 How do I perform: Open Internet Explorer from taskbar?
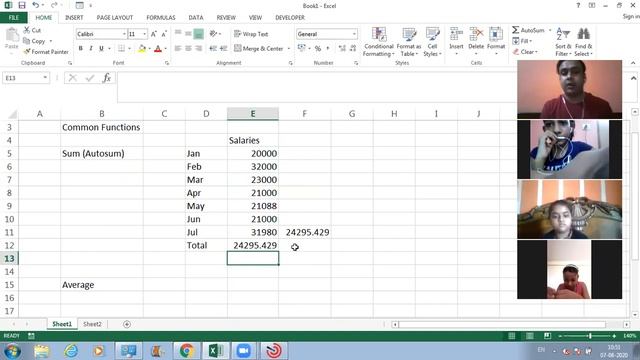pyautogui.click(x=71, y=351)
